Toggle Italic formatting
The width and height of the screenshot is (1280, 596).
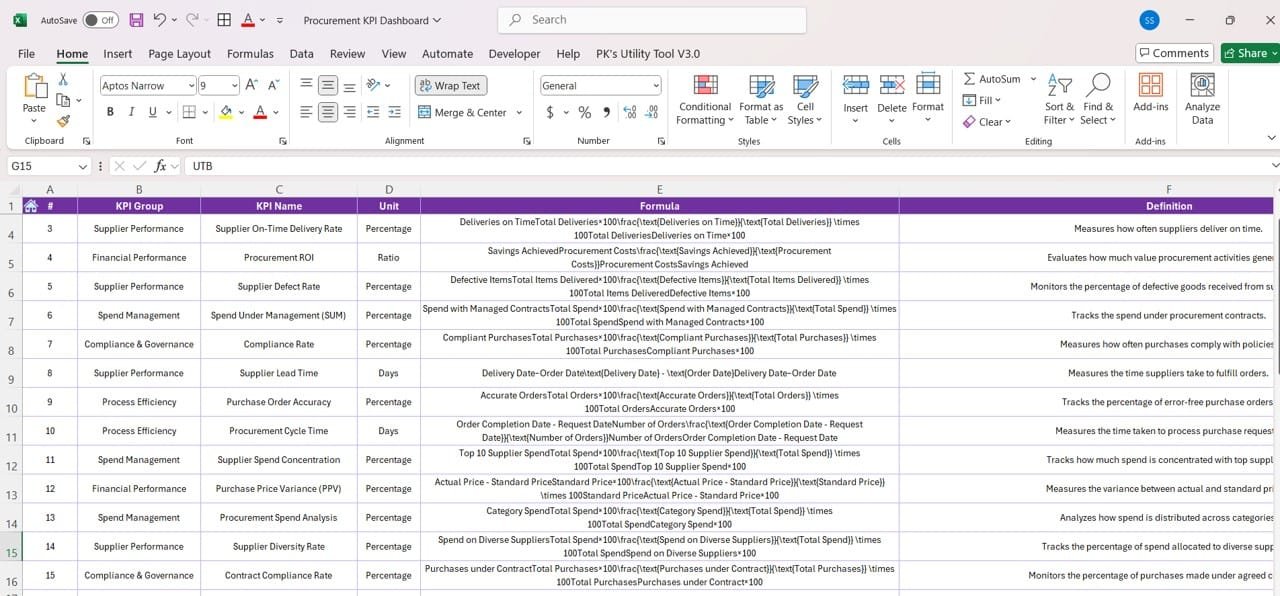[132, 113]
